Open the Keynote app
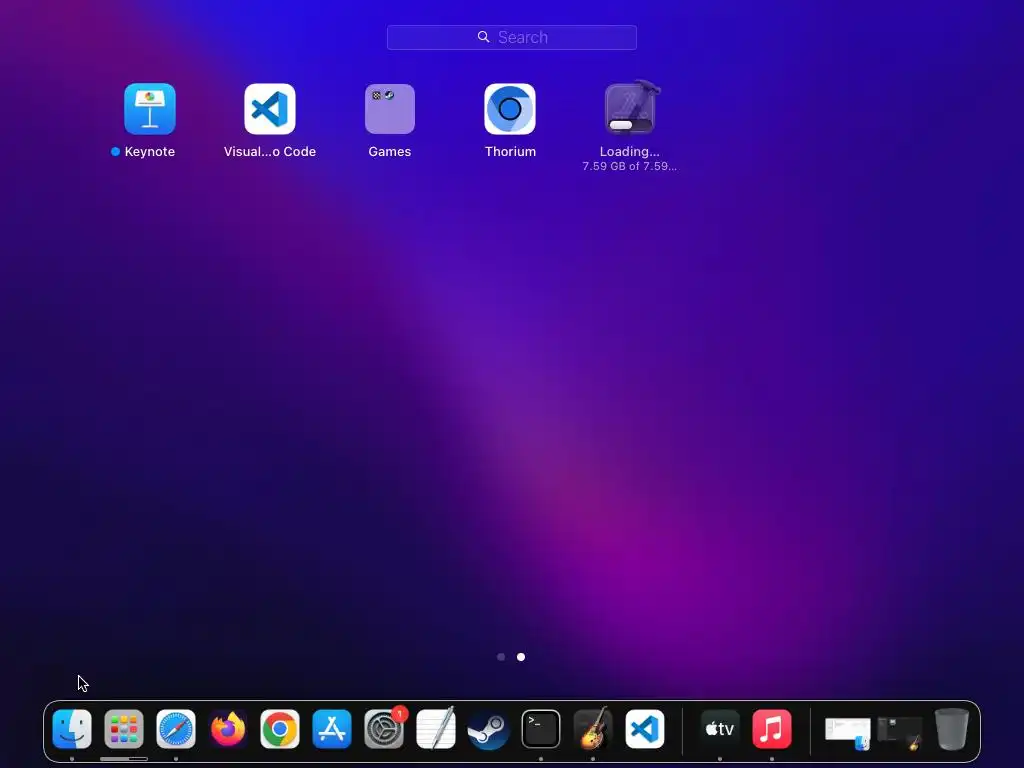Screen dimensions: 1024x768 pyautogui.click(x=150, y=108)
